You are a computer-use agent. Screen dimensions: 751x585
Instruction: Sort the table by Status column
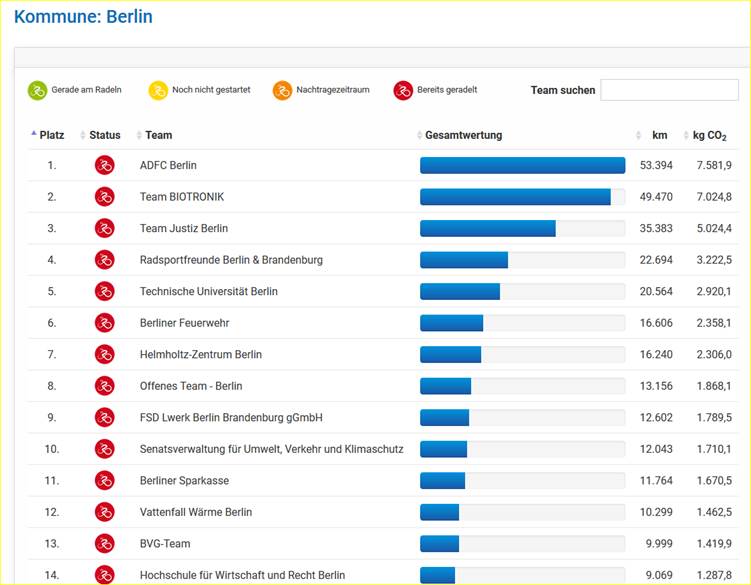104,135
